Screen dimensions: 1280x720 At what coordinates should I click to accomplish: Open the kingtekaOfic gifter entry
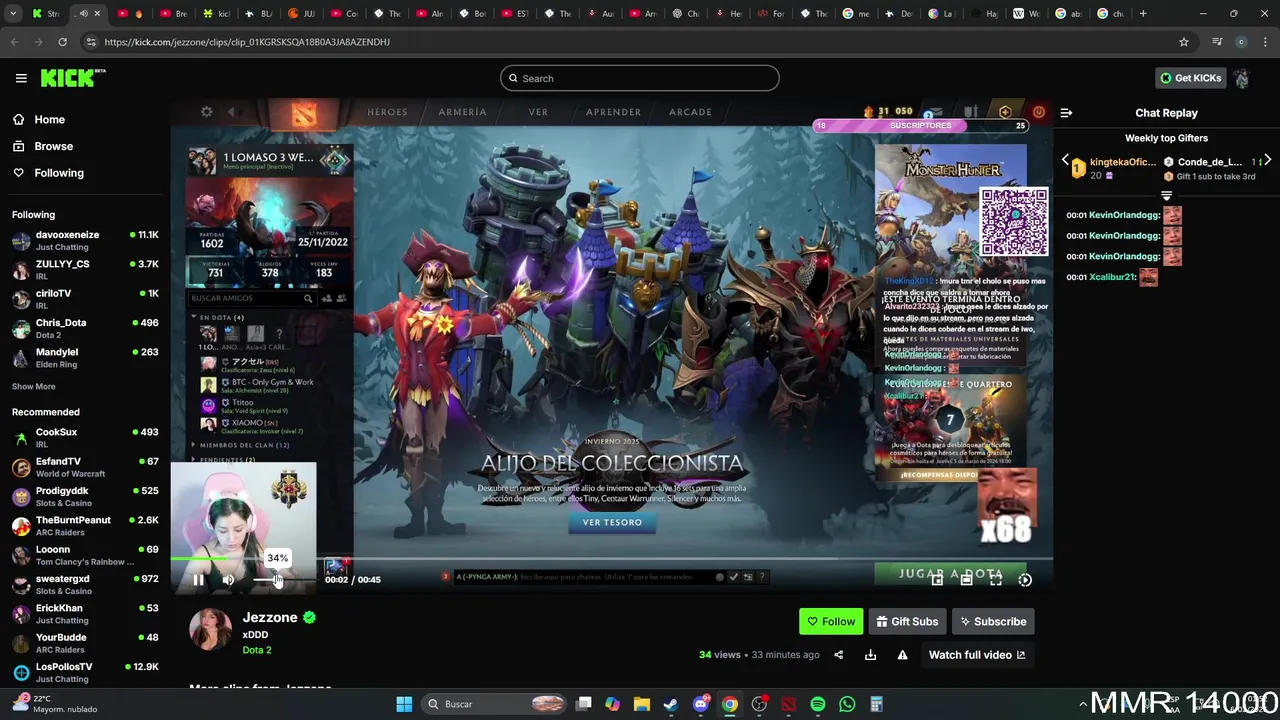1114,167
